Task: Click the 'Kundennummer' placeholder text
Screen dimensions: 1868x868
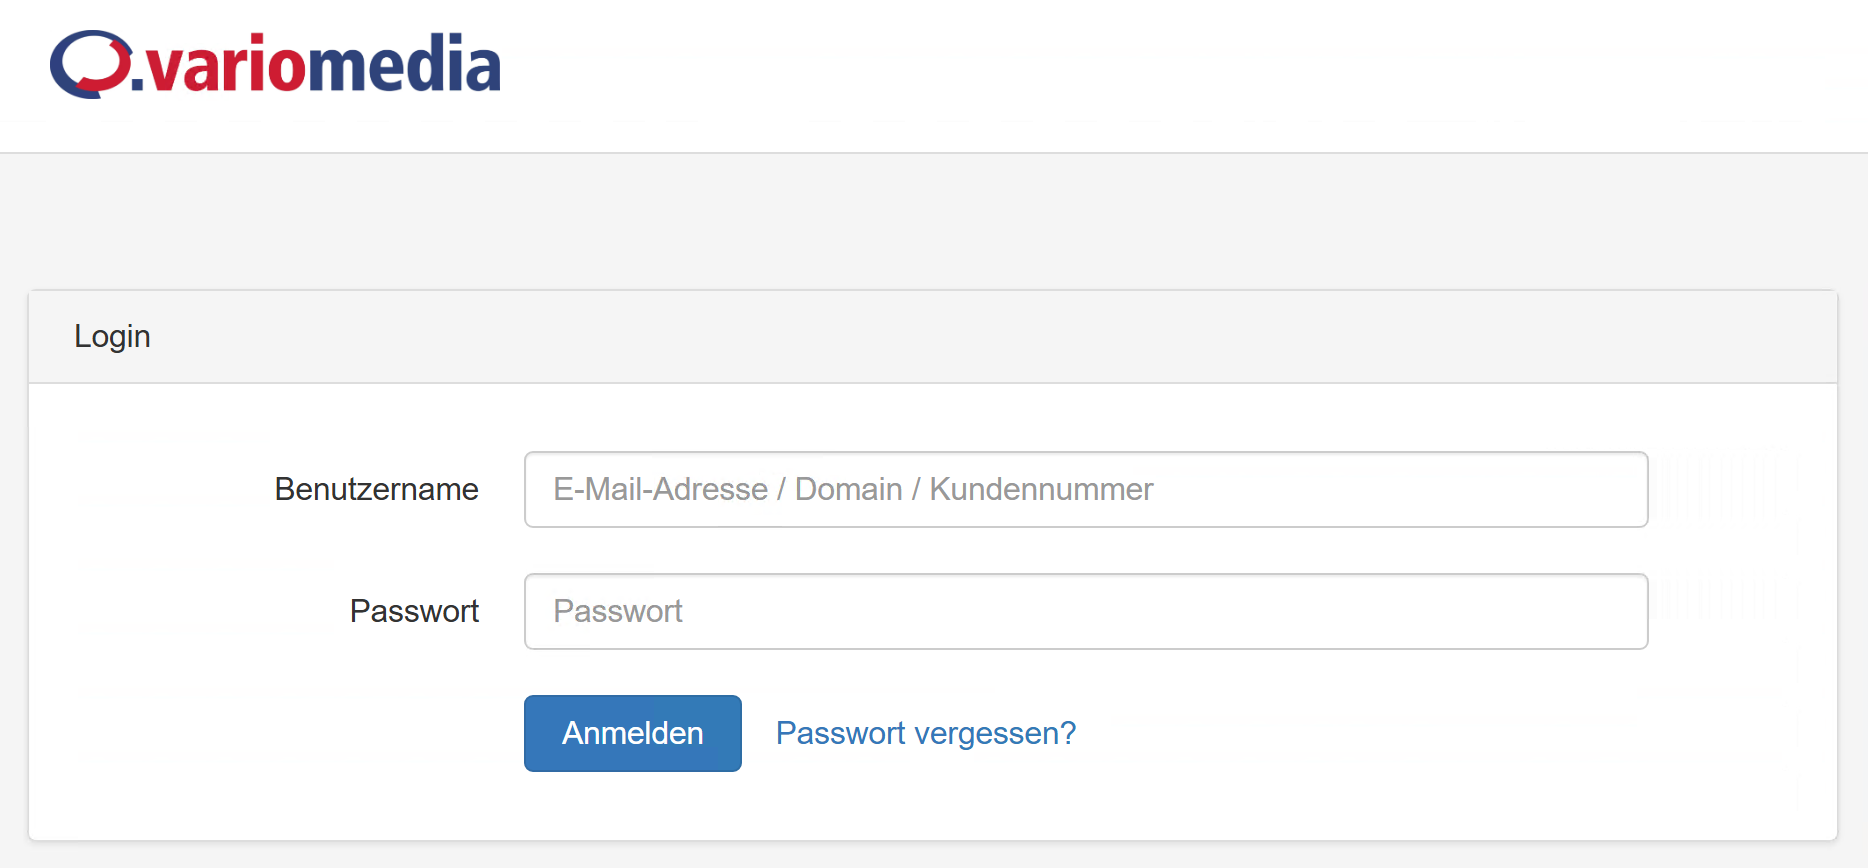Action: coord(1041,489)
